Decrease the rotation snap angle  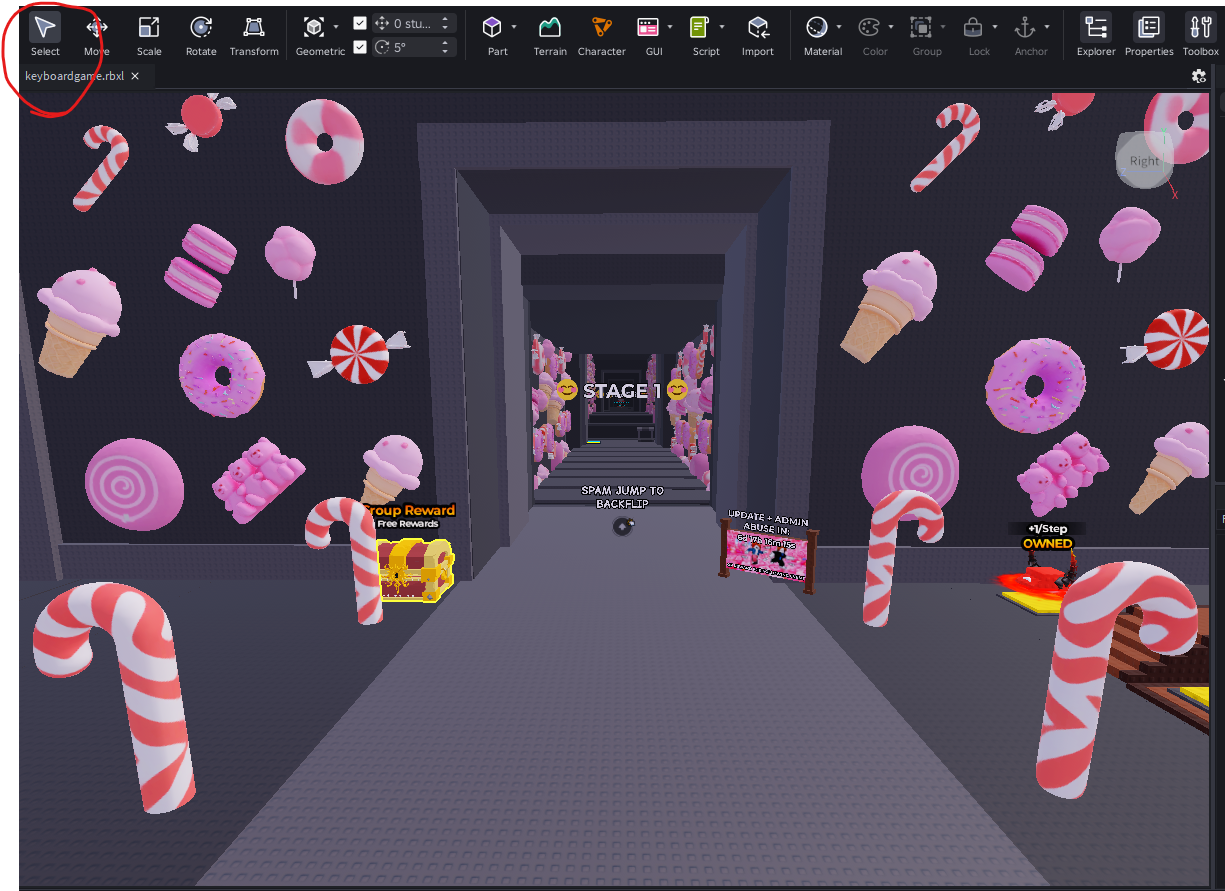pyautogui.click(x=445, y=51)
